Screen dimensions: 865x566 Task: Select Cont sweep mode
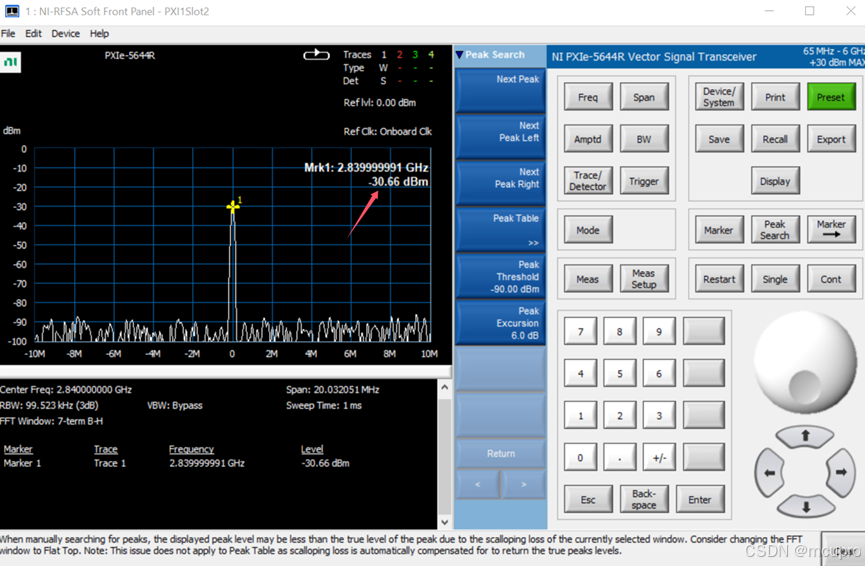click(x=831, y=279)
